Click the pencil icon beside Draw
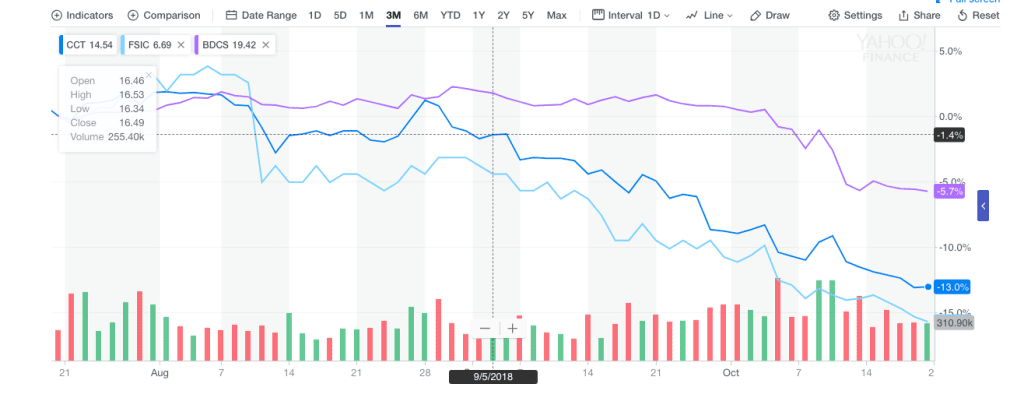 (755, 15)
